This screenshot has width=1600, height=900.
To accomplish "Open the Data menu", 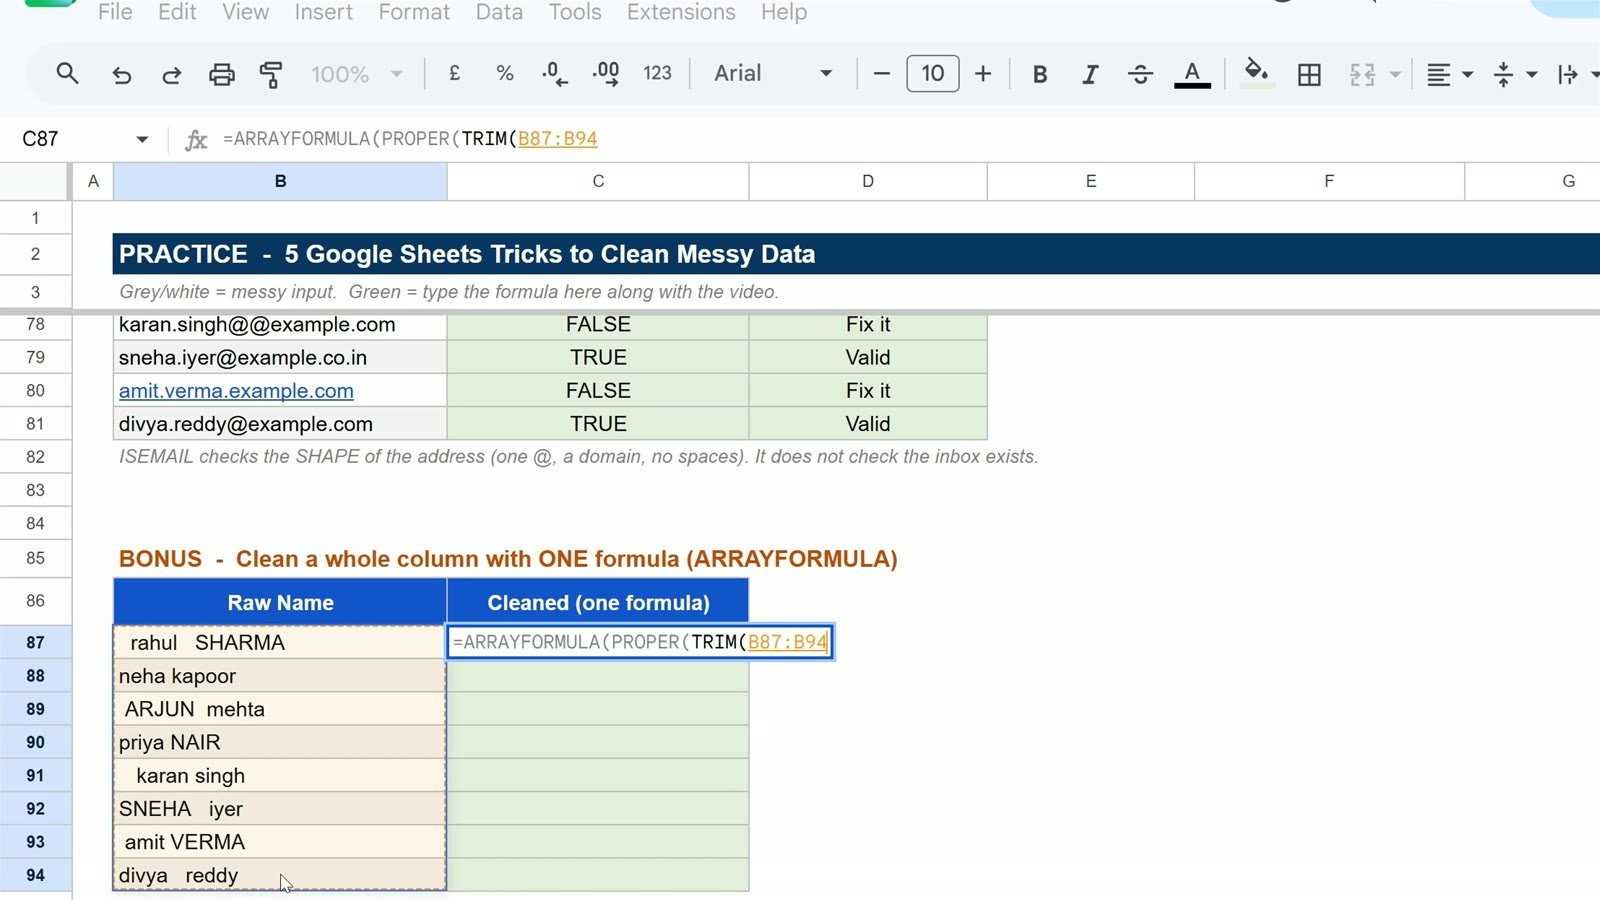I will tap(499, 12).
